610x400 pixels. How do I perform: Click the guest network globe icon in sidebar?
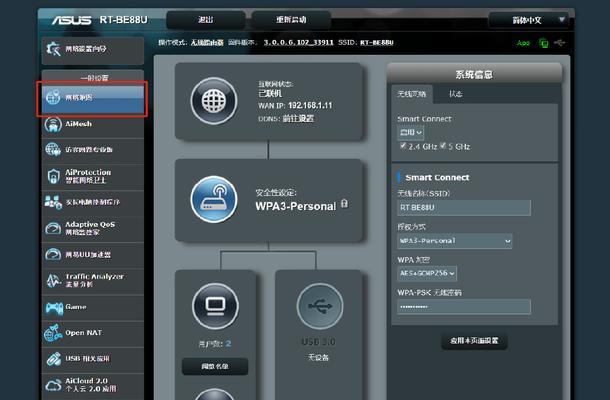point(53,149)
